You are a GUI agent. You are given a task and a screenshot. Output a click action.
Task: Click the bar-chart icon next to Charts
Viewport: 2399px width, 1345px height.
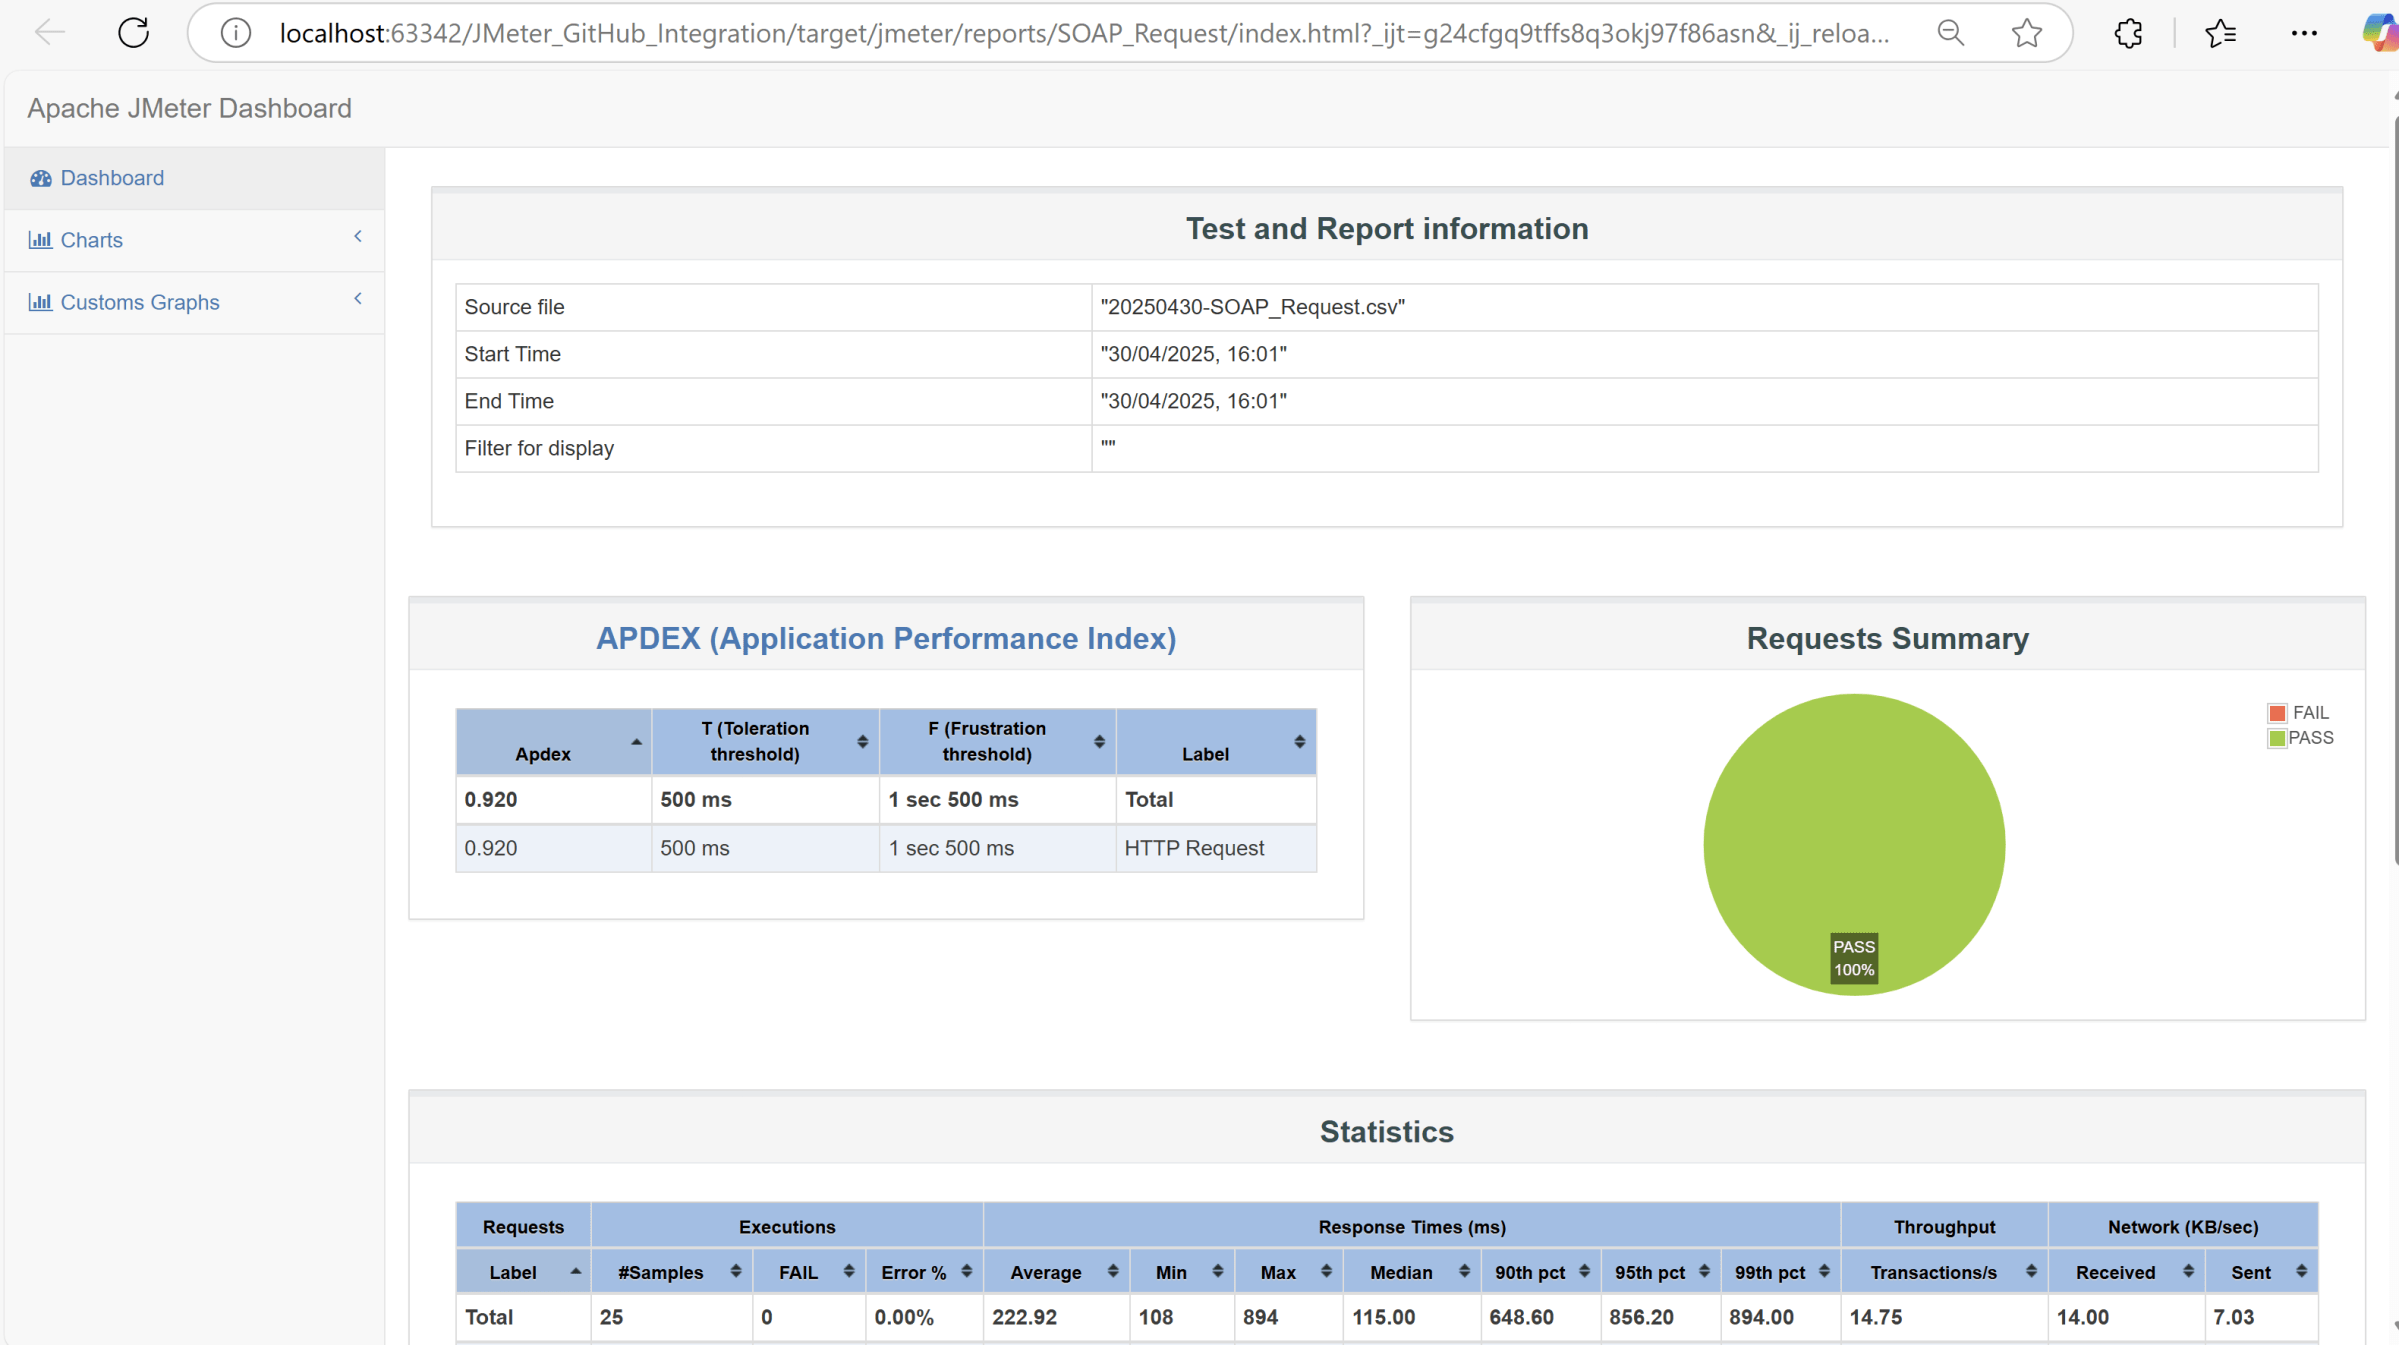coord(41,240)
